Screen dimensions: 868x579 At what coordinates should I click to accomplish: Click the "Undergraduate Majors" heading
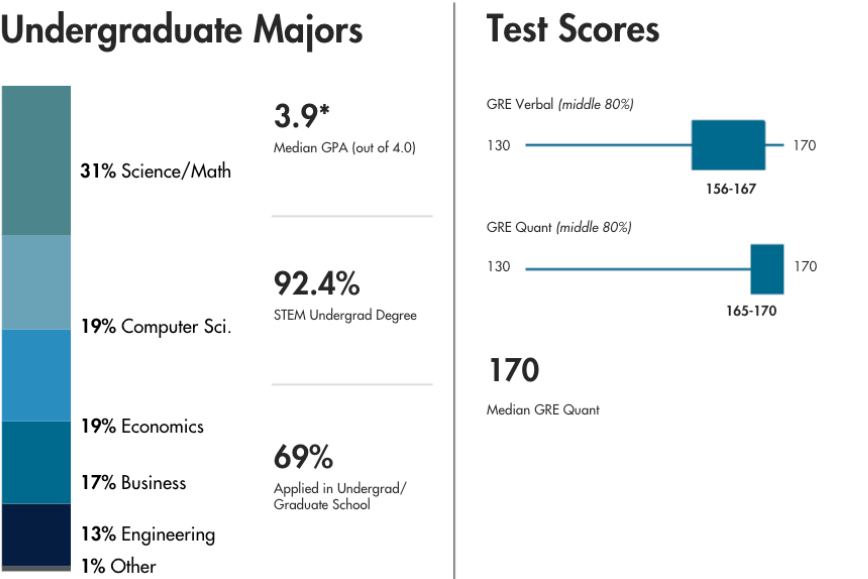[x=181, y=30]
